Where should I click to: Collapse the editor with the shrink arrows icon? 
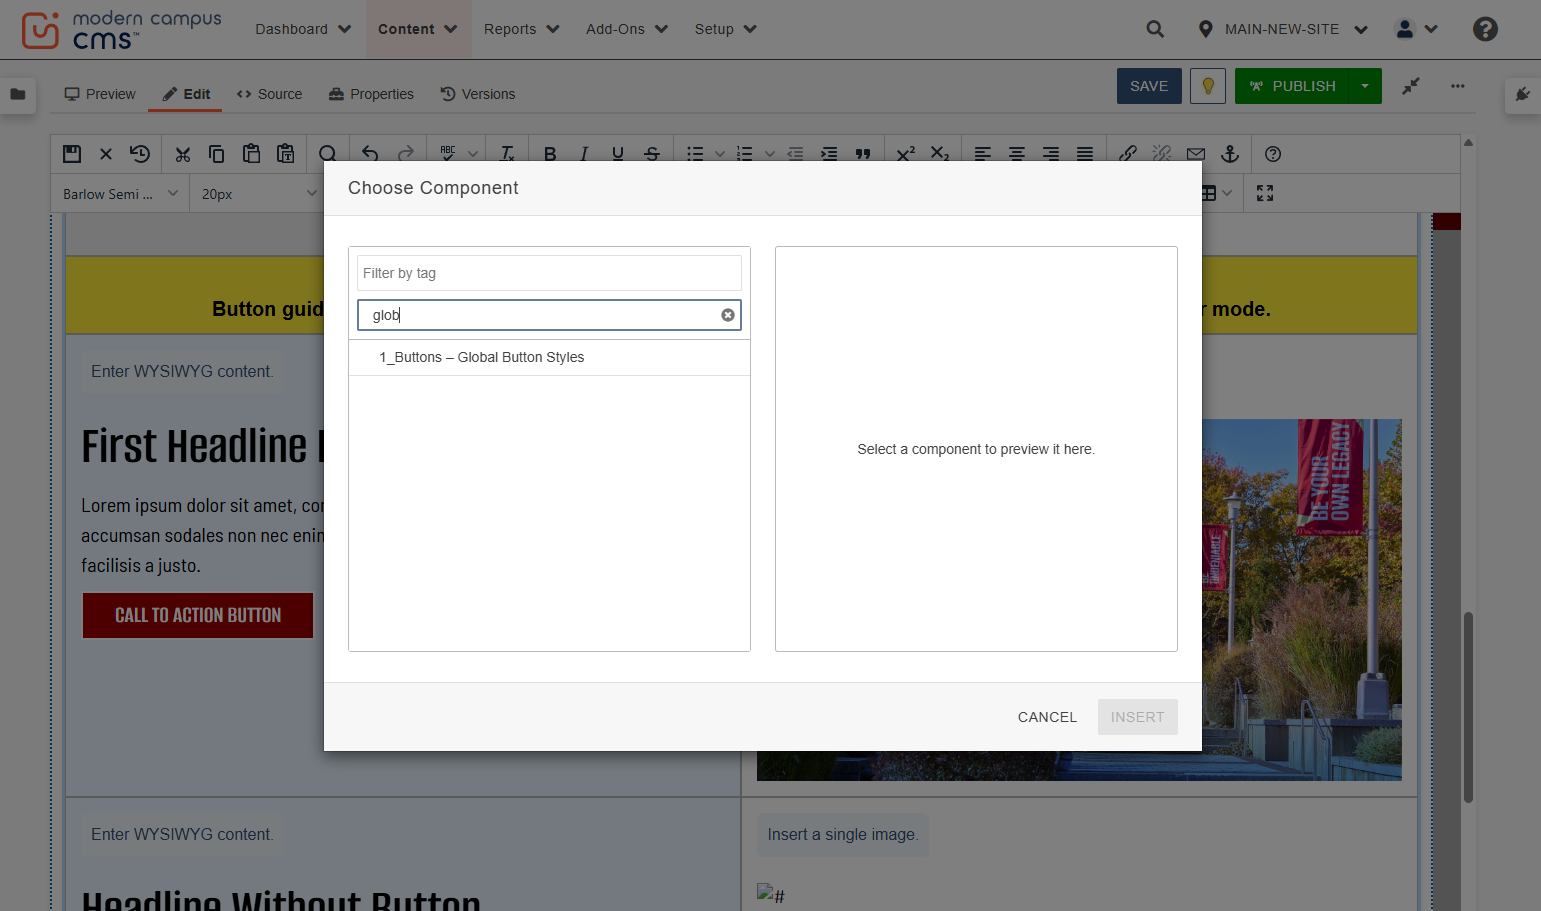point(1411,86)
